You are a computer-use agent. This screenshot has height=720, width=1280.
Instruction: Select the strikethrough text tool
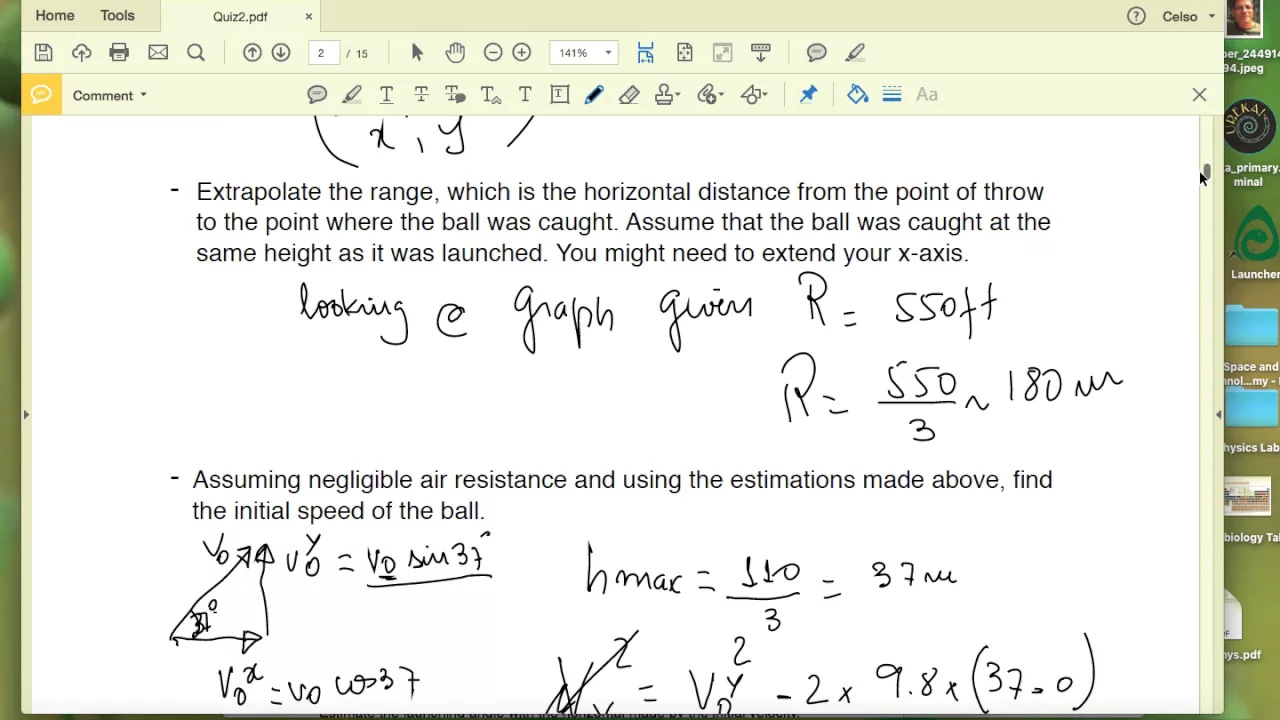coord(421,95)
